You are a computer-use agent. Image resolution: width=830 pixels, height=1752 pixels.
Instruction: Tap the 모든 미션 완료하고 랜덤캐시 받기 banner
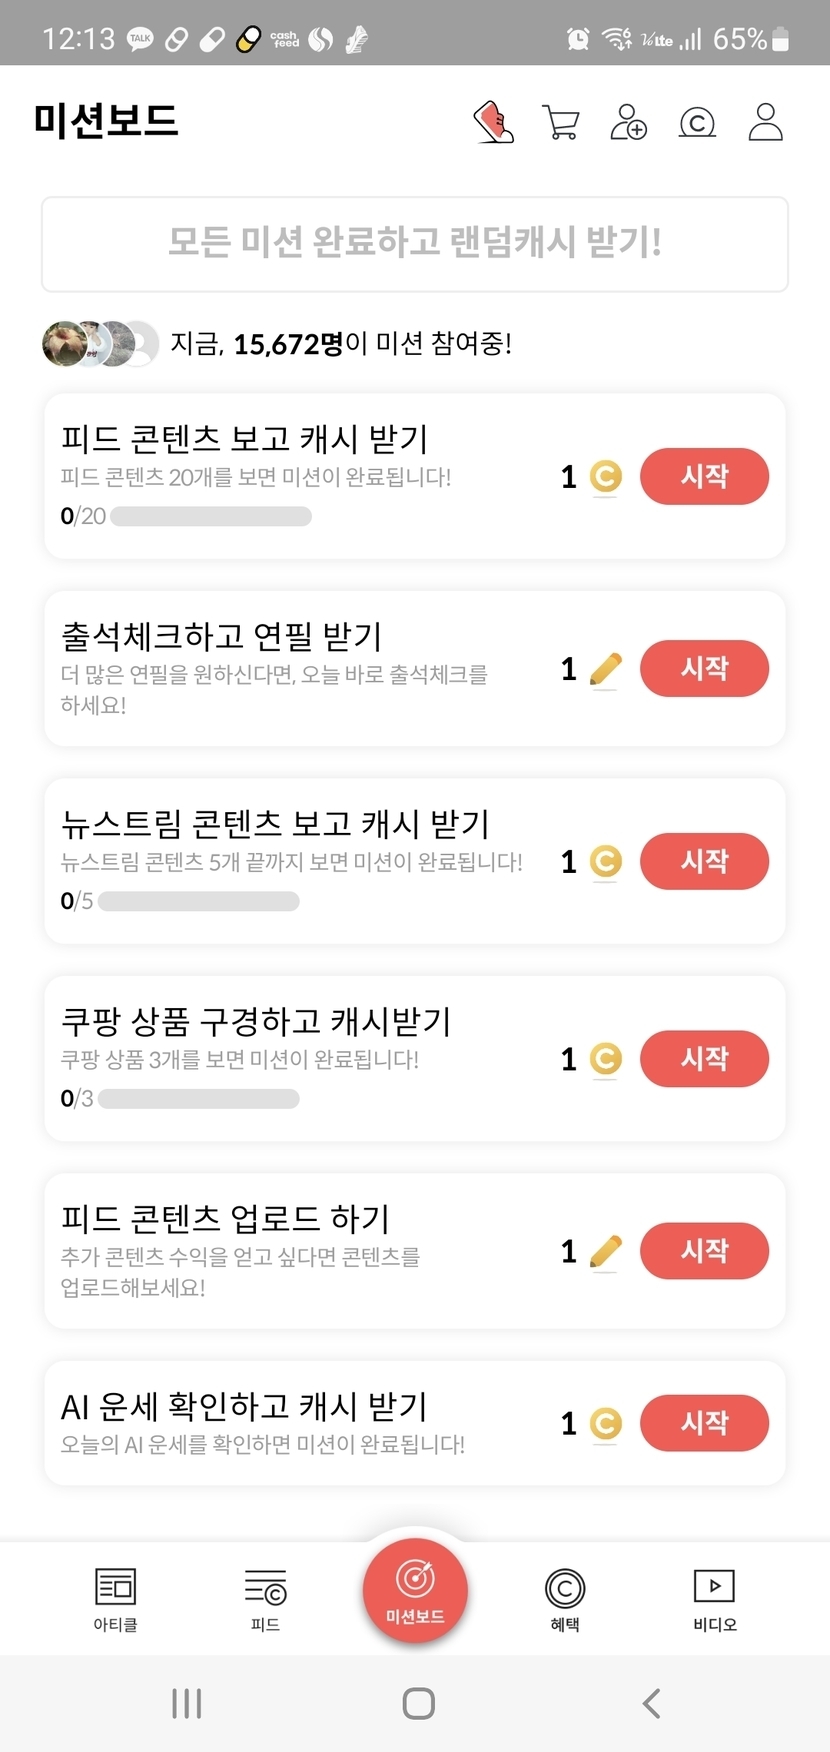pyautogui.click(x=415, y=244)
